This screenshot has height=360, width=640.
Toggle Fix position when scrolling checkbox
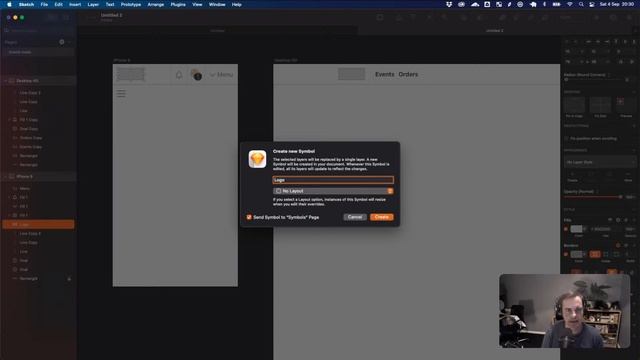tap(567, 138)
